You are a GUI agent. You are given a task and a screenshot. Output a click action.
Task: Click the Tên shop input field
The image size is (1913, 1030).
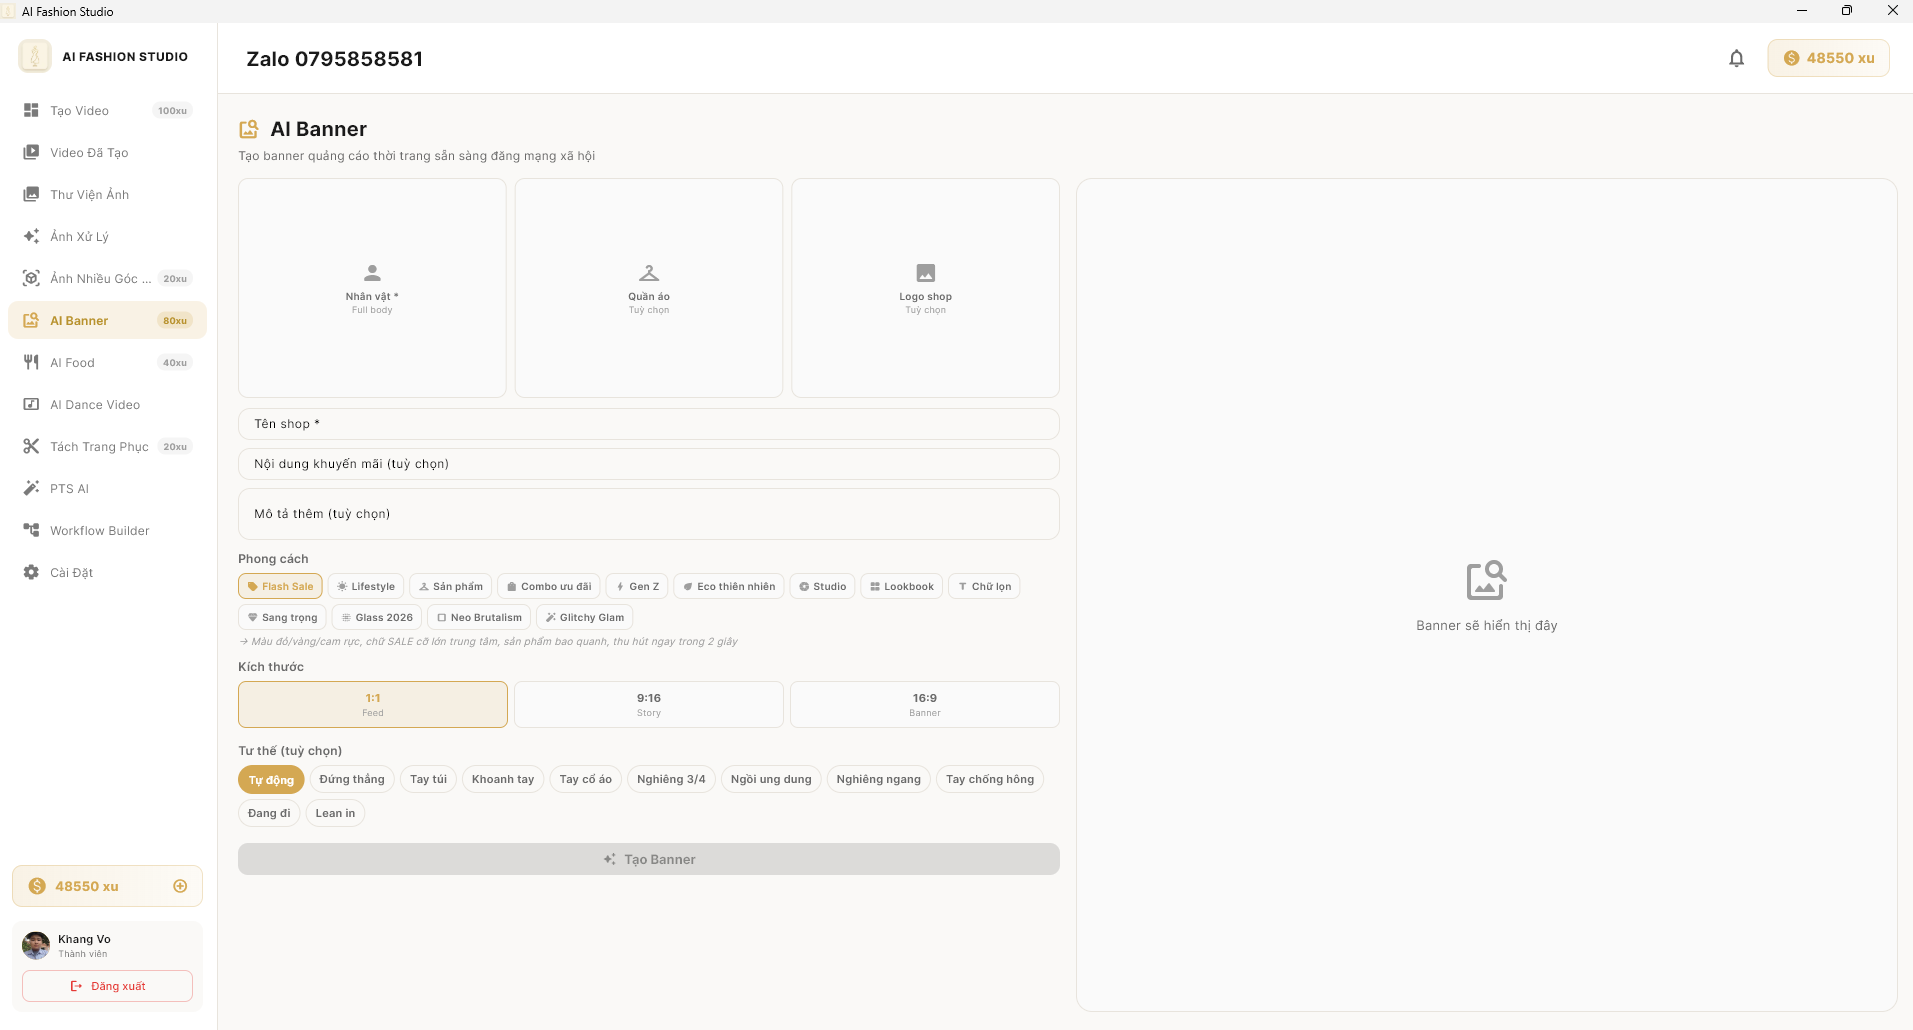(x=648, y=424)
